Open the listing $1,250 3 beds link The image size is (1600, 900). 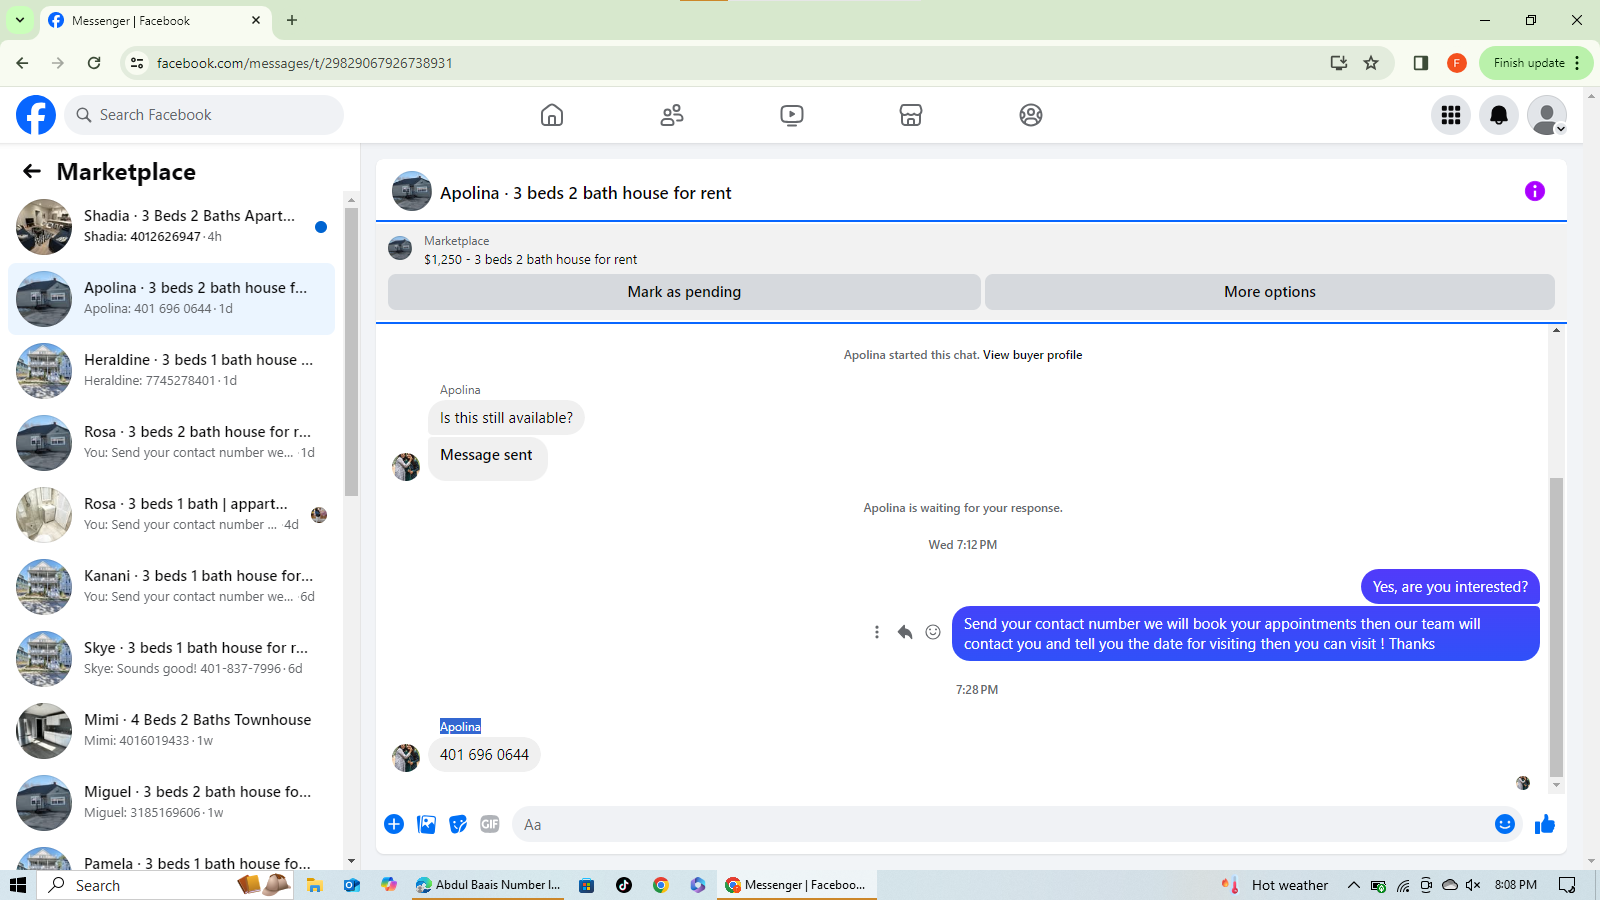coord(530,259)
